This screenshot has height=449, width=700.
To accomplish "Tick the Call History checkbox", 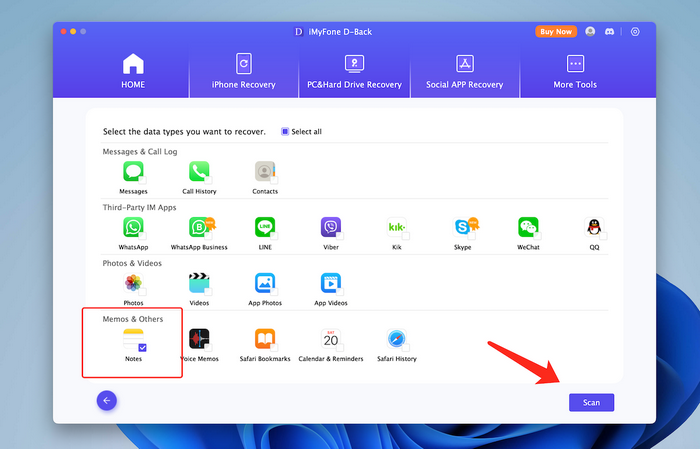I will (208, 180).
